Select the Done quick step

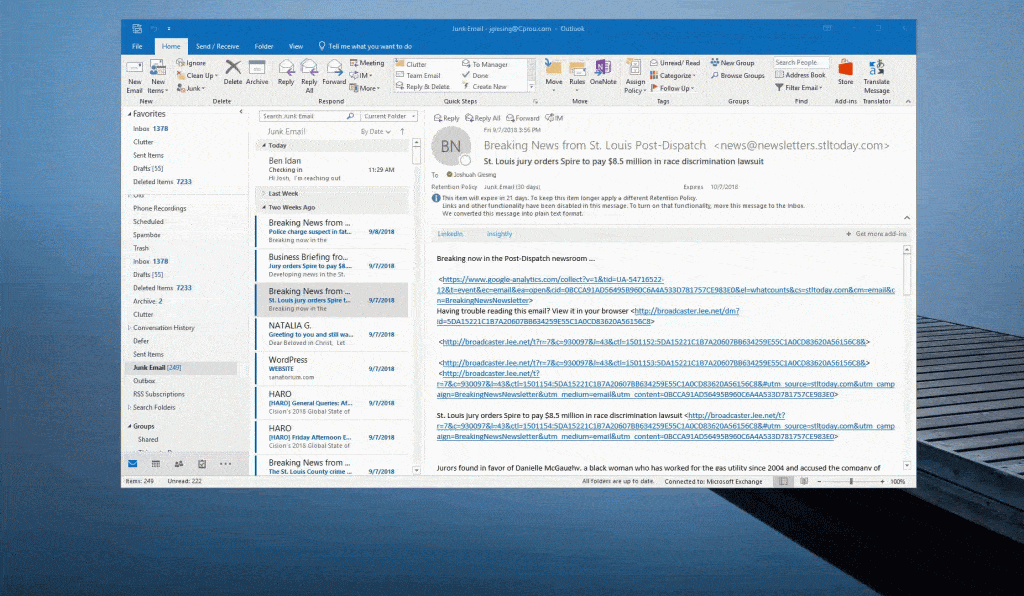click(475, 76)
